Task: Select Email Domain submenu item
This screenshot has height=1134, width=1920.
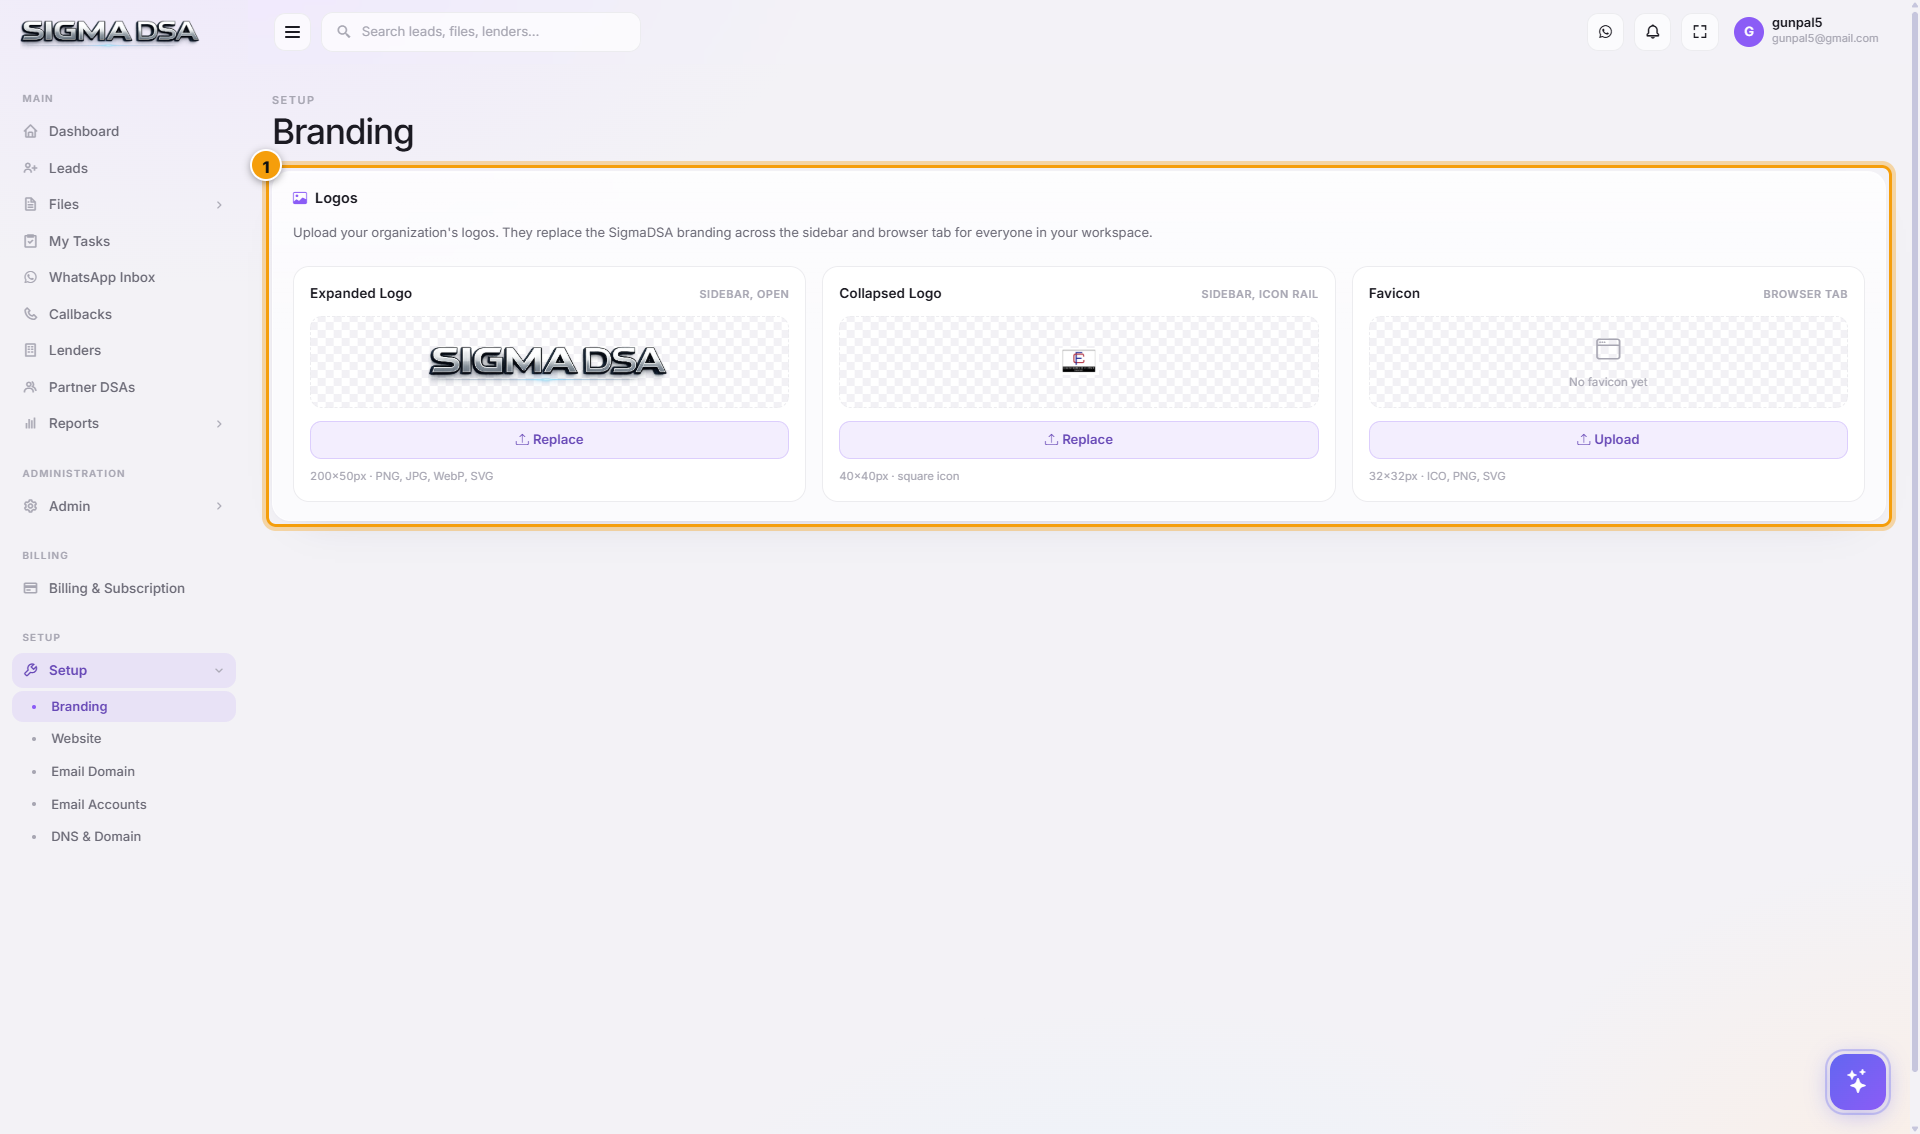Action: click(124, 771)
